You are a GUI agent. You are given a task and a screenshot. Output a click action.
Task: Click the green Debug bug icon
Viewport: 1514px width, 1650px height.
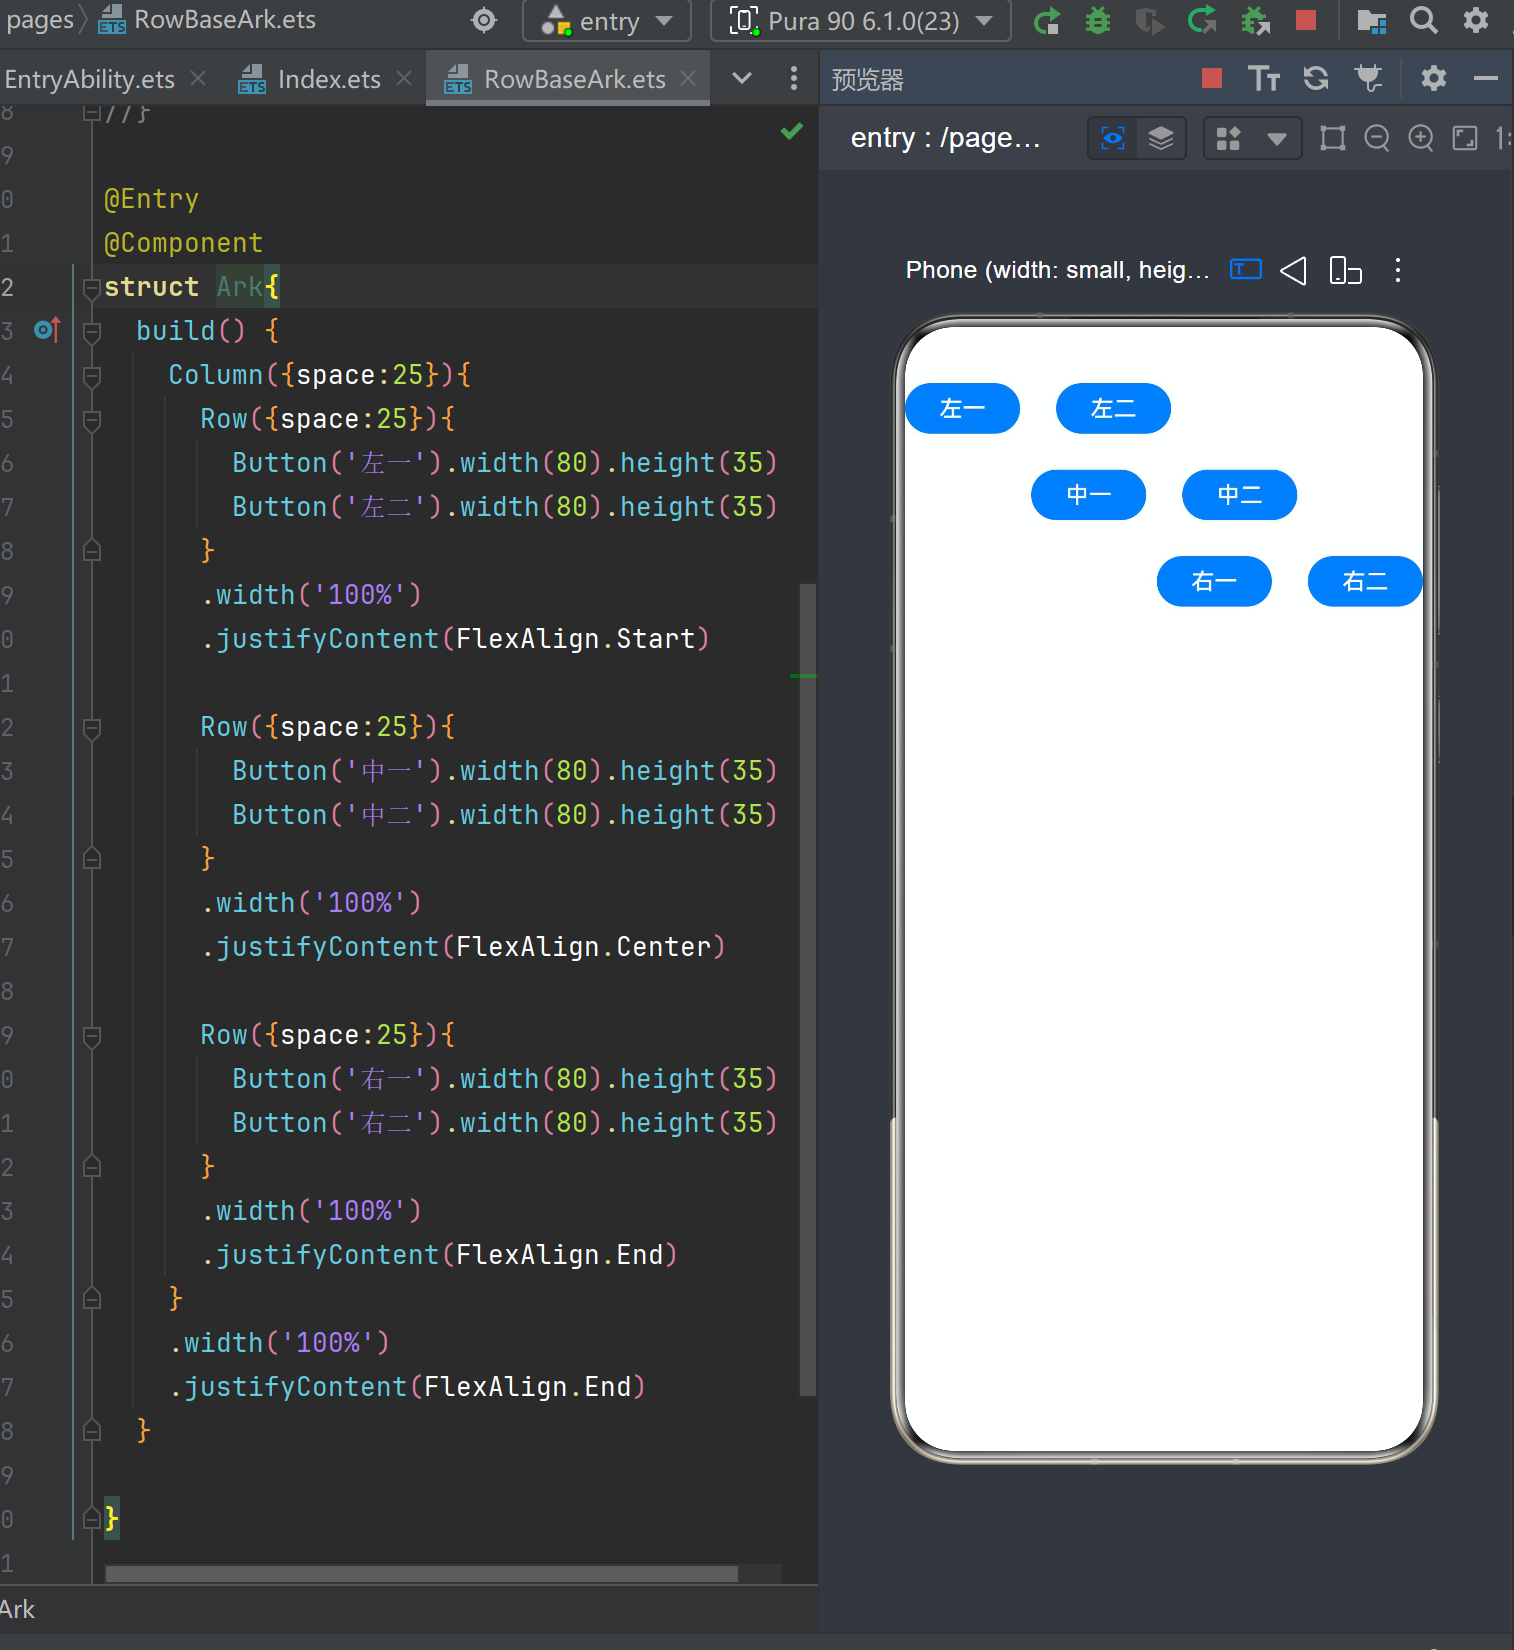(x=1098, y=21)
